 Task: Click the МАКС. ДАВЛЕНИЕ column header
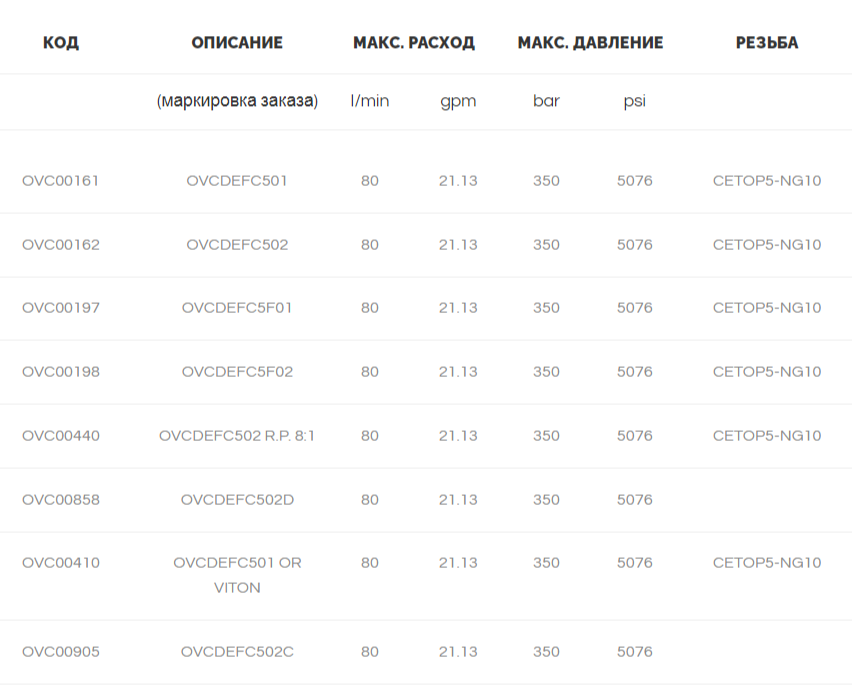tap(590, 42)
